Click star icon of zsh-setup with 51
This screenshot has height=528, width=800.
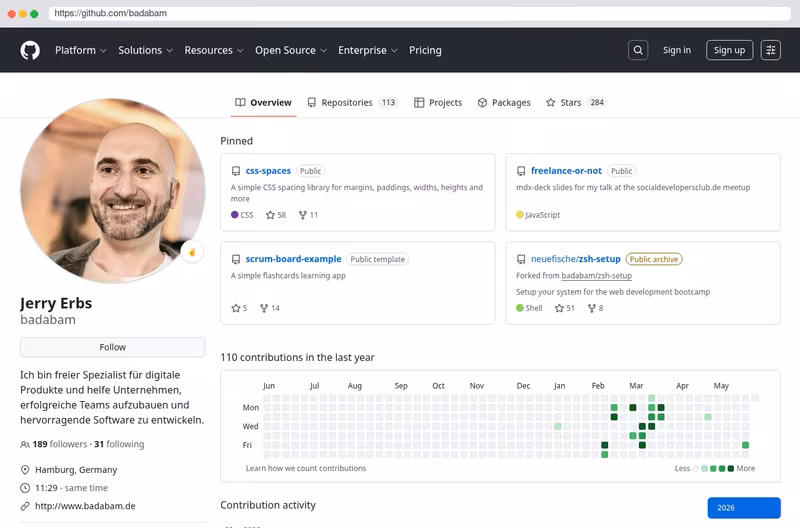(x=559, y=308)
